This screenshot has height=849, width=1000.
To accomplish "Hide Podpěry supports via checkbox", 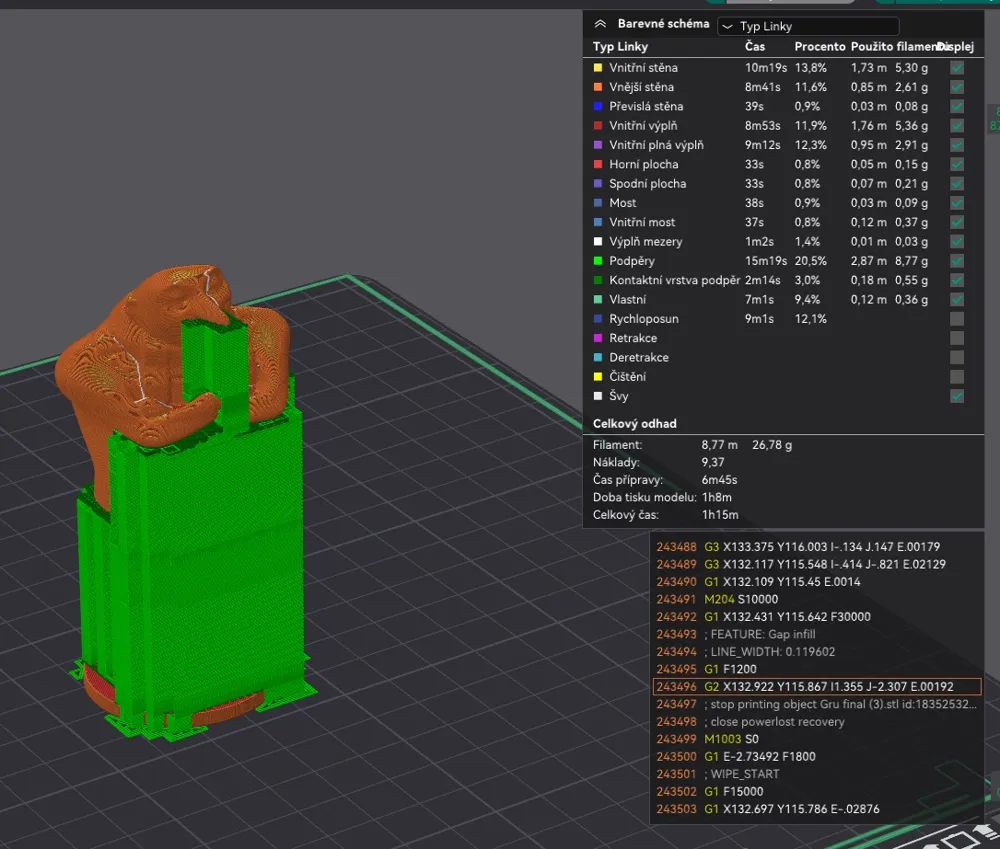I will point(957,261).
